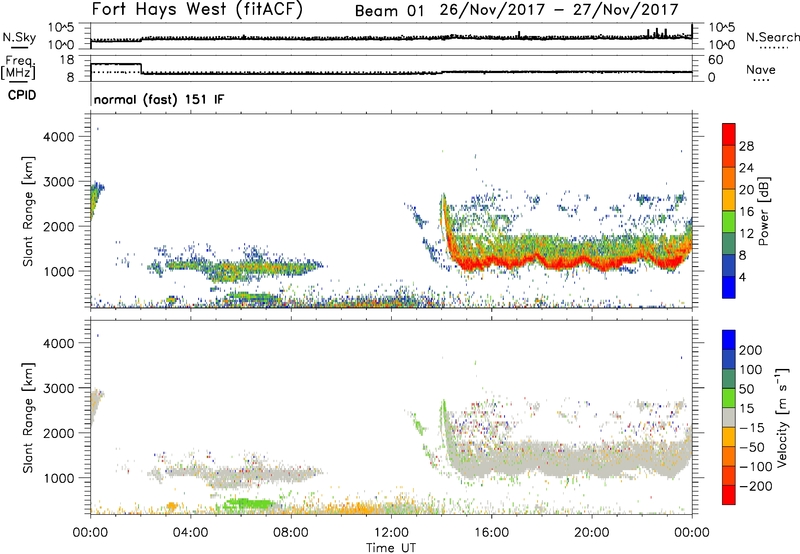This screenshot has height=554, width=800.
Task: Click the 'Freq. [MHz]' axis label
Action: click(19, 67)
